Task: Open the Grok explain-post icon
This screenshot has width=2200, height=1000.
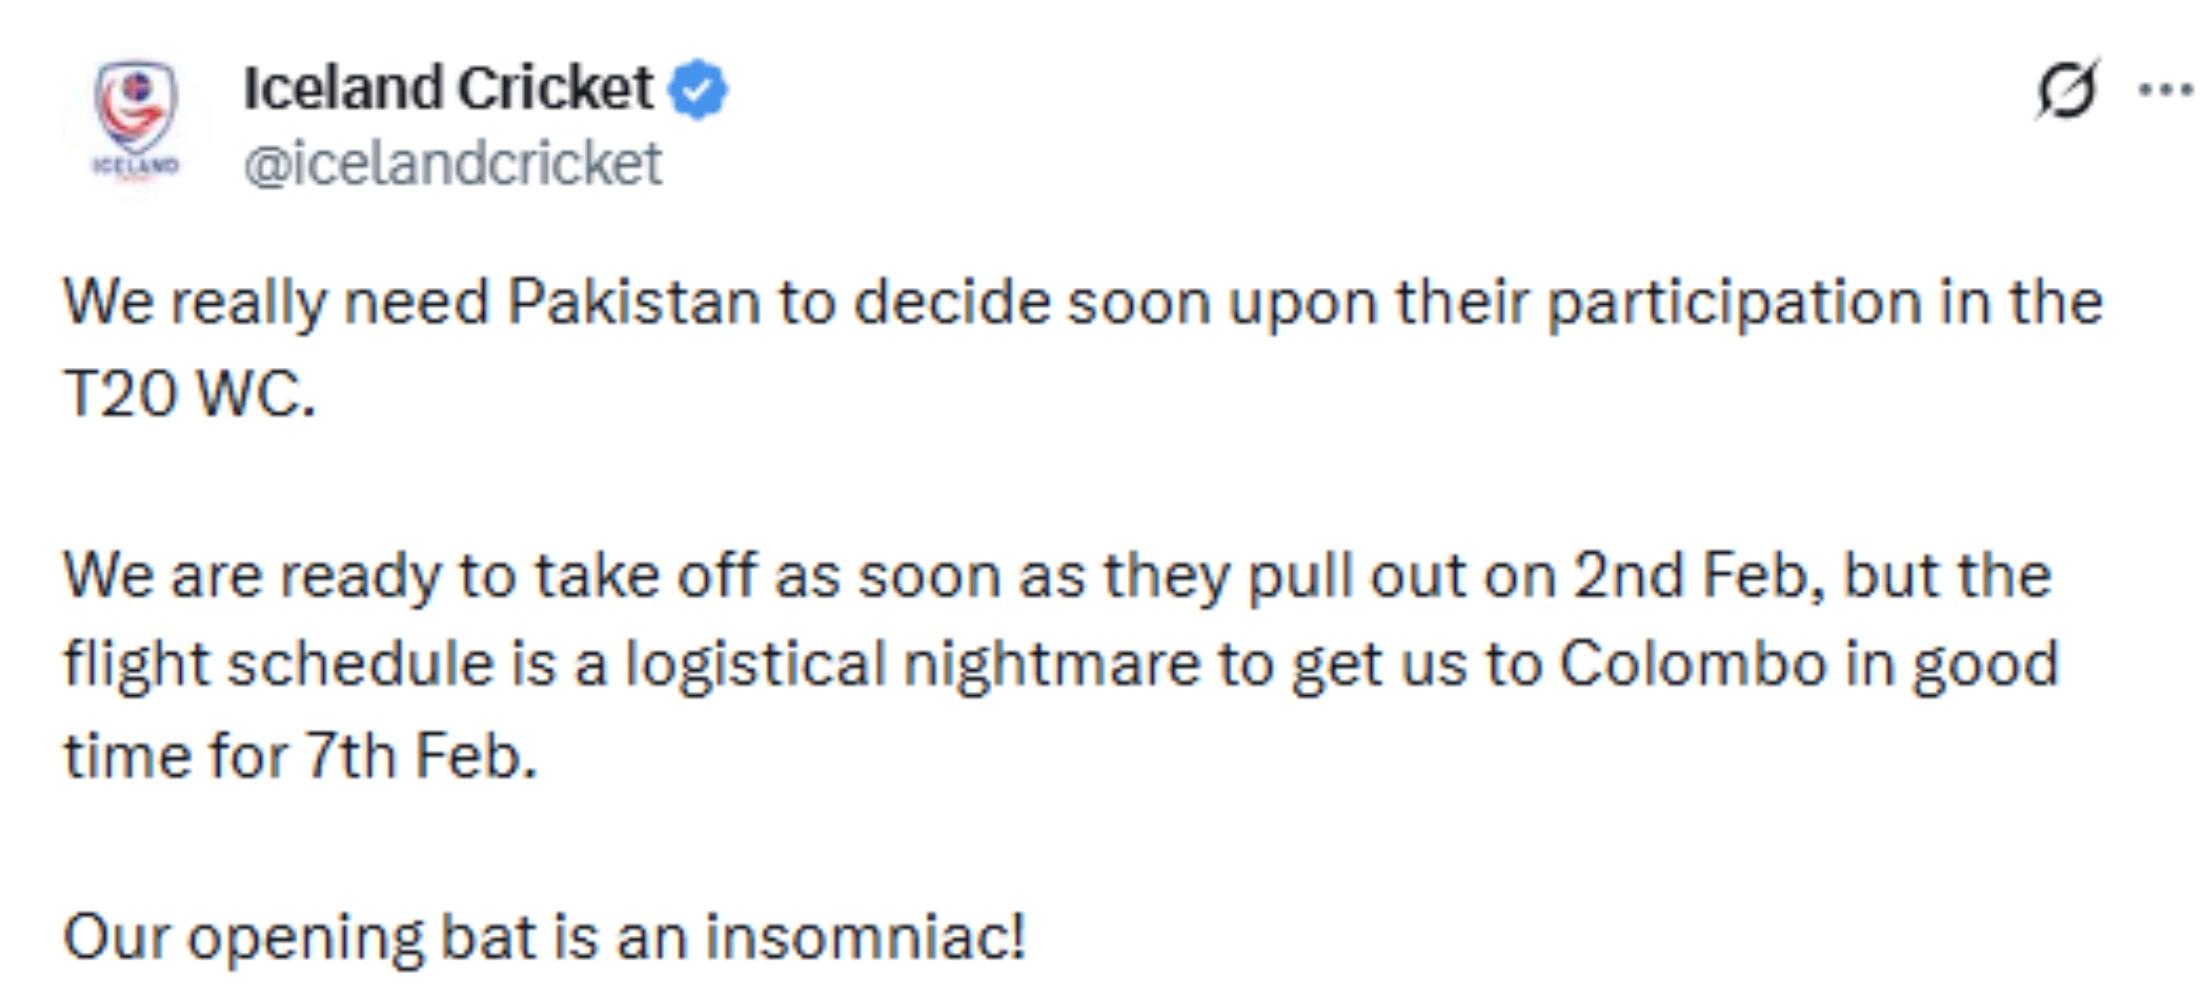Action: 2066,90
